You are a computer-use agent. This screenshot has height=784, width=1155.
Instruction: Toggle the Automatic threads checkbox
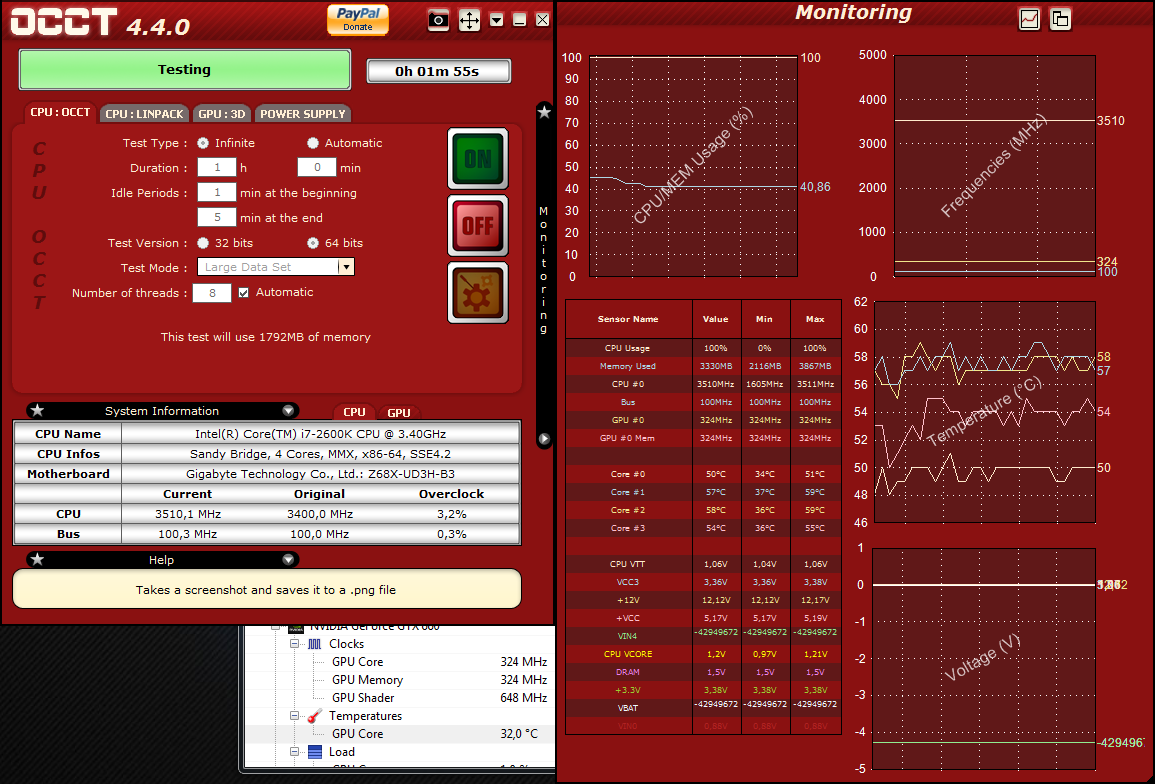pos(243,293)
